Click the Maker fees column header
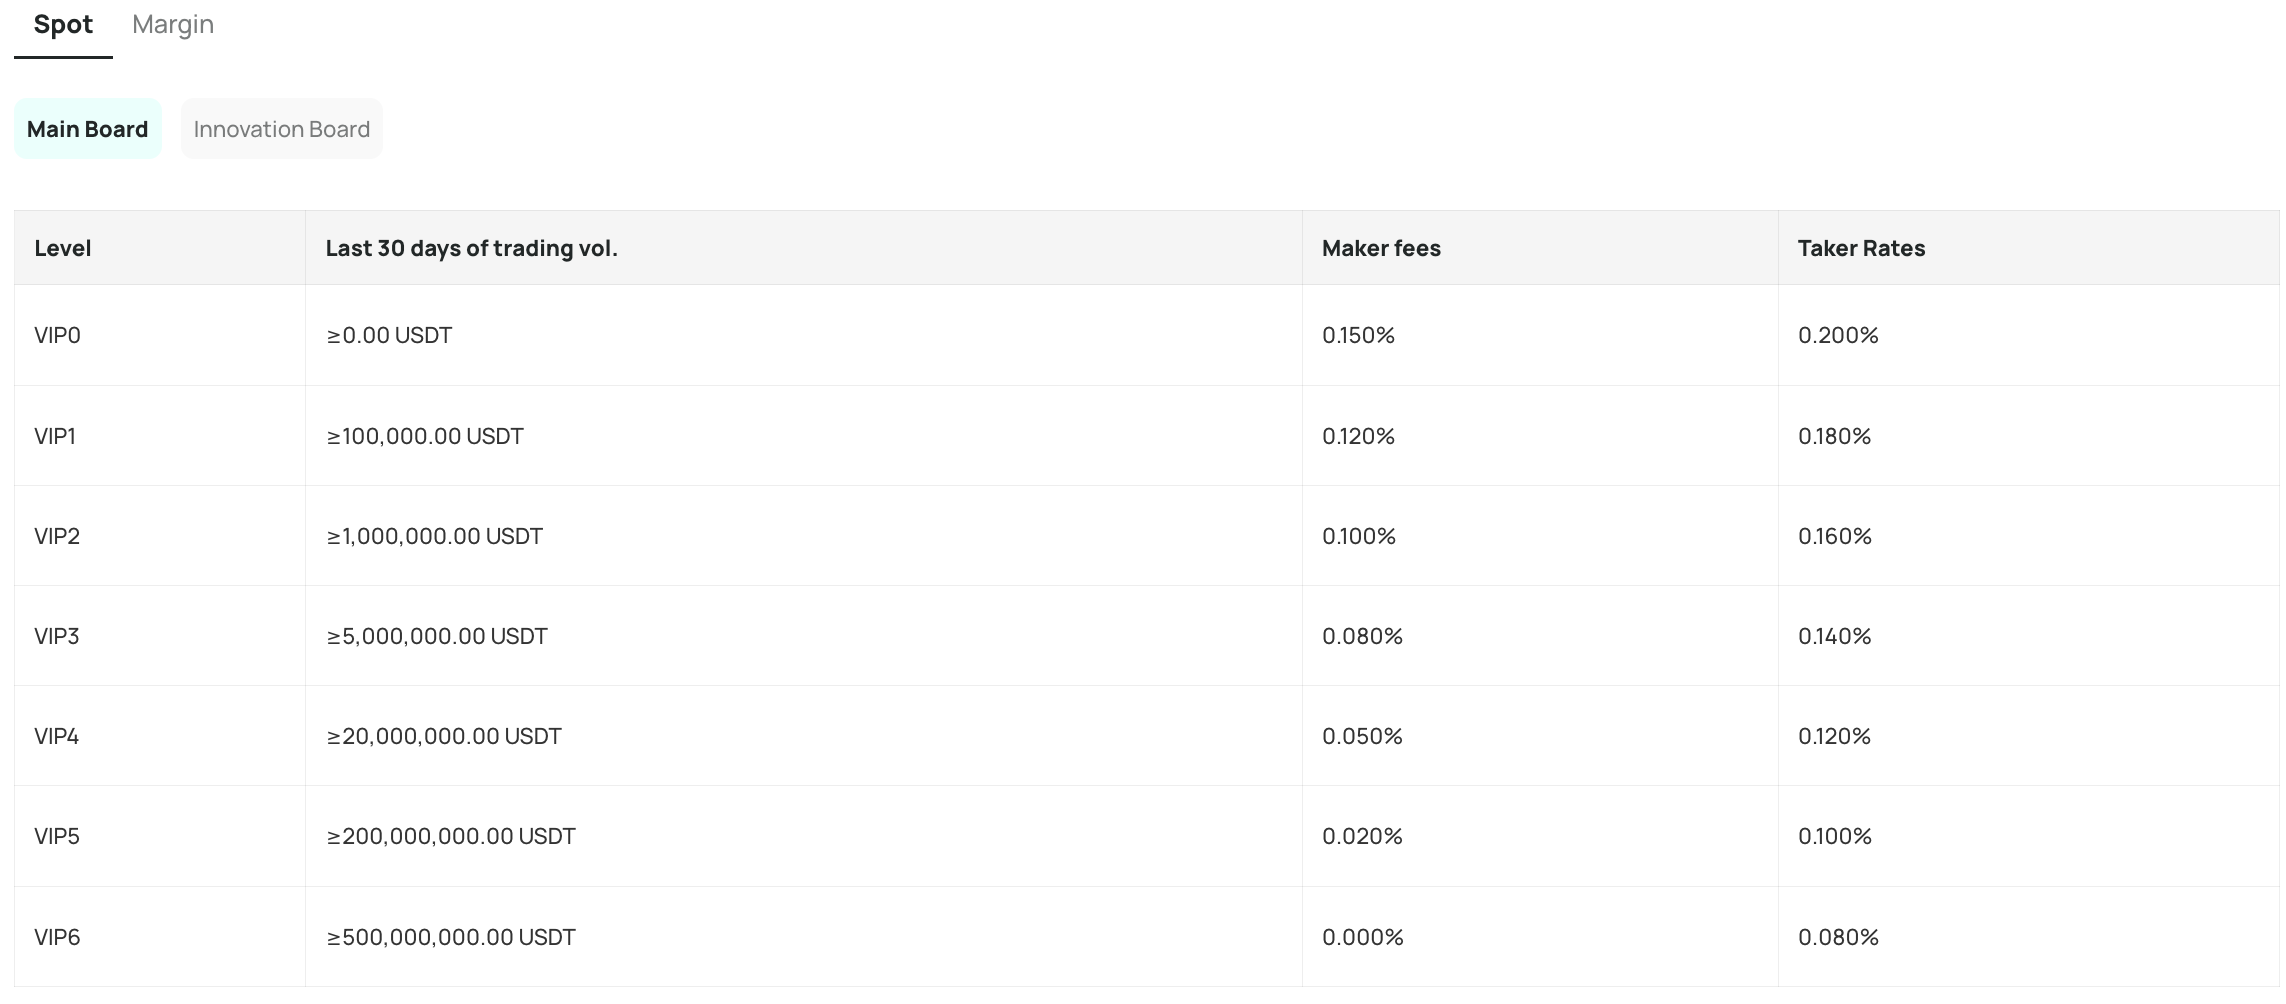Viewport: 2286px width, 1004px height. point(1381,248)
